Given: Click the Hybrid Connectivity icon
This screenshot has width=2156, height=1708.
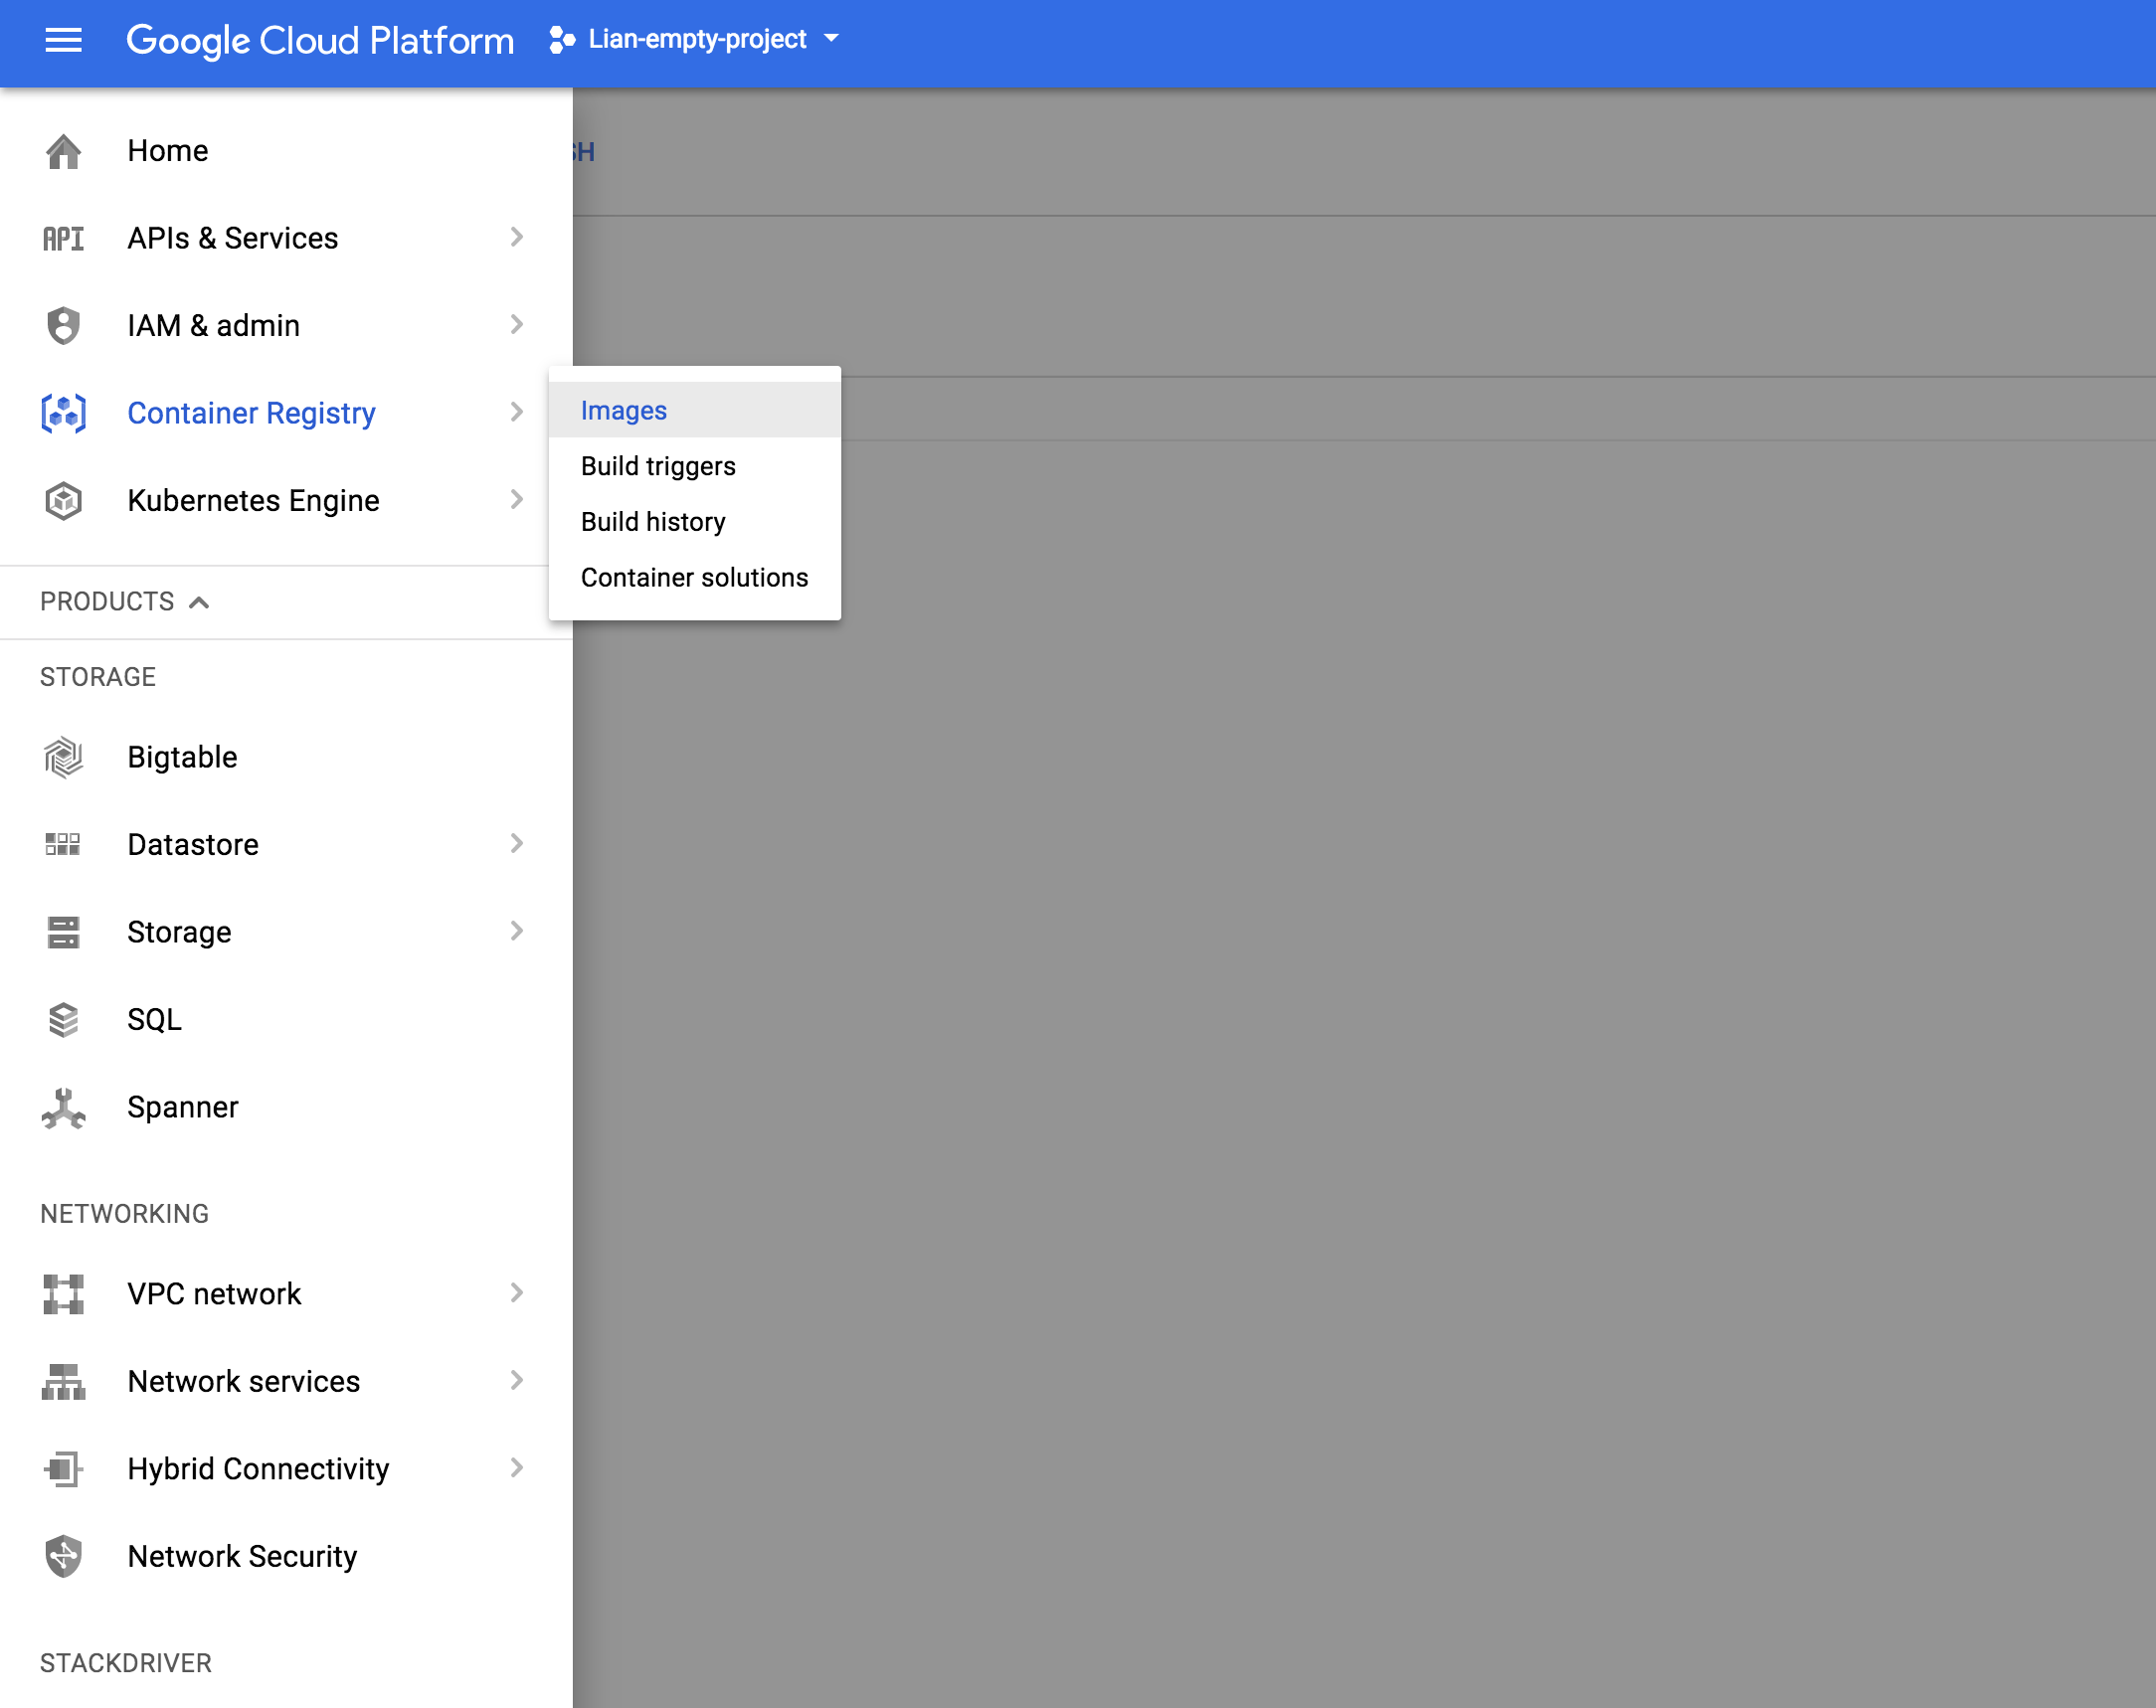Looking at the screenshot, I should (x=63, y=1469).
